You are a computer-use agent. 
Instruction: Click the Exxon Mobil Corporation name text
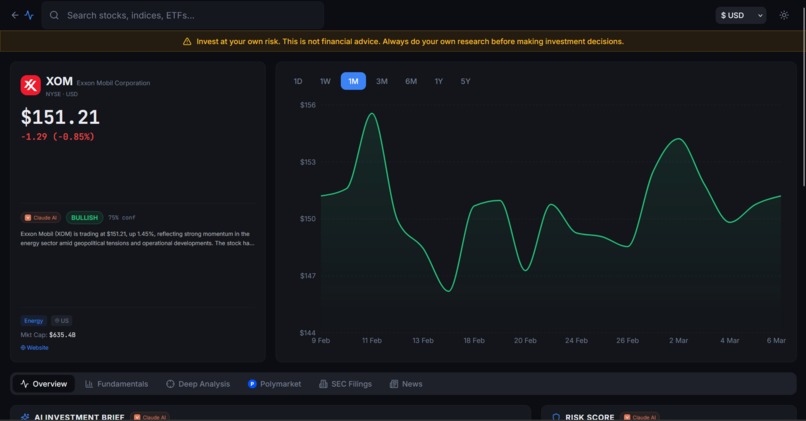tap(113, 83)
